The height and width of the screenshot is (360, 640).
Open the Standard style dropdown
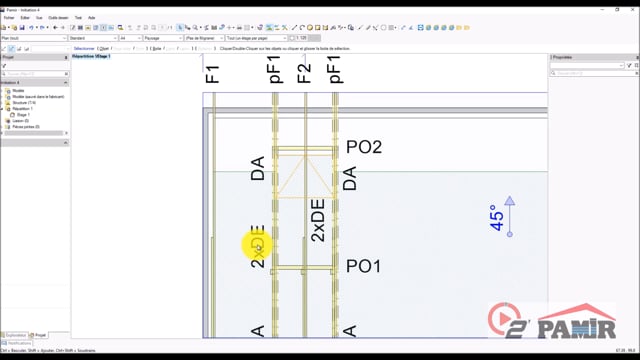tap(93, 38)
